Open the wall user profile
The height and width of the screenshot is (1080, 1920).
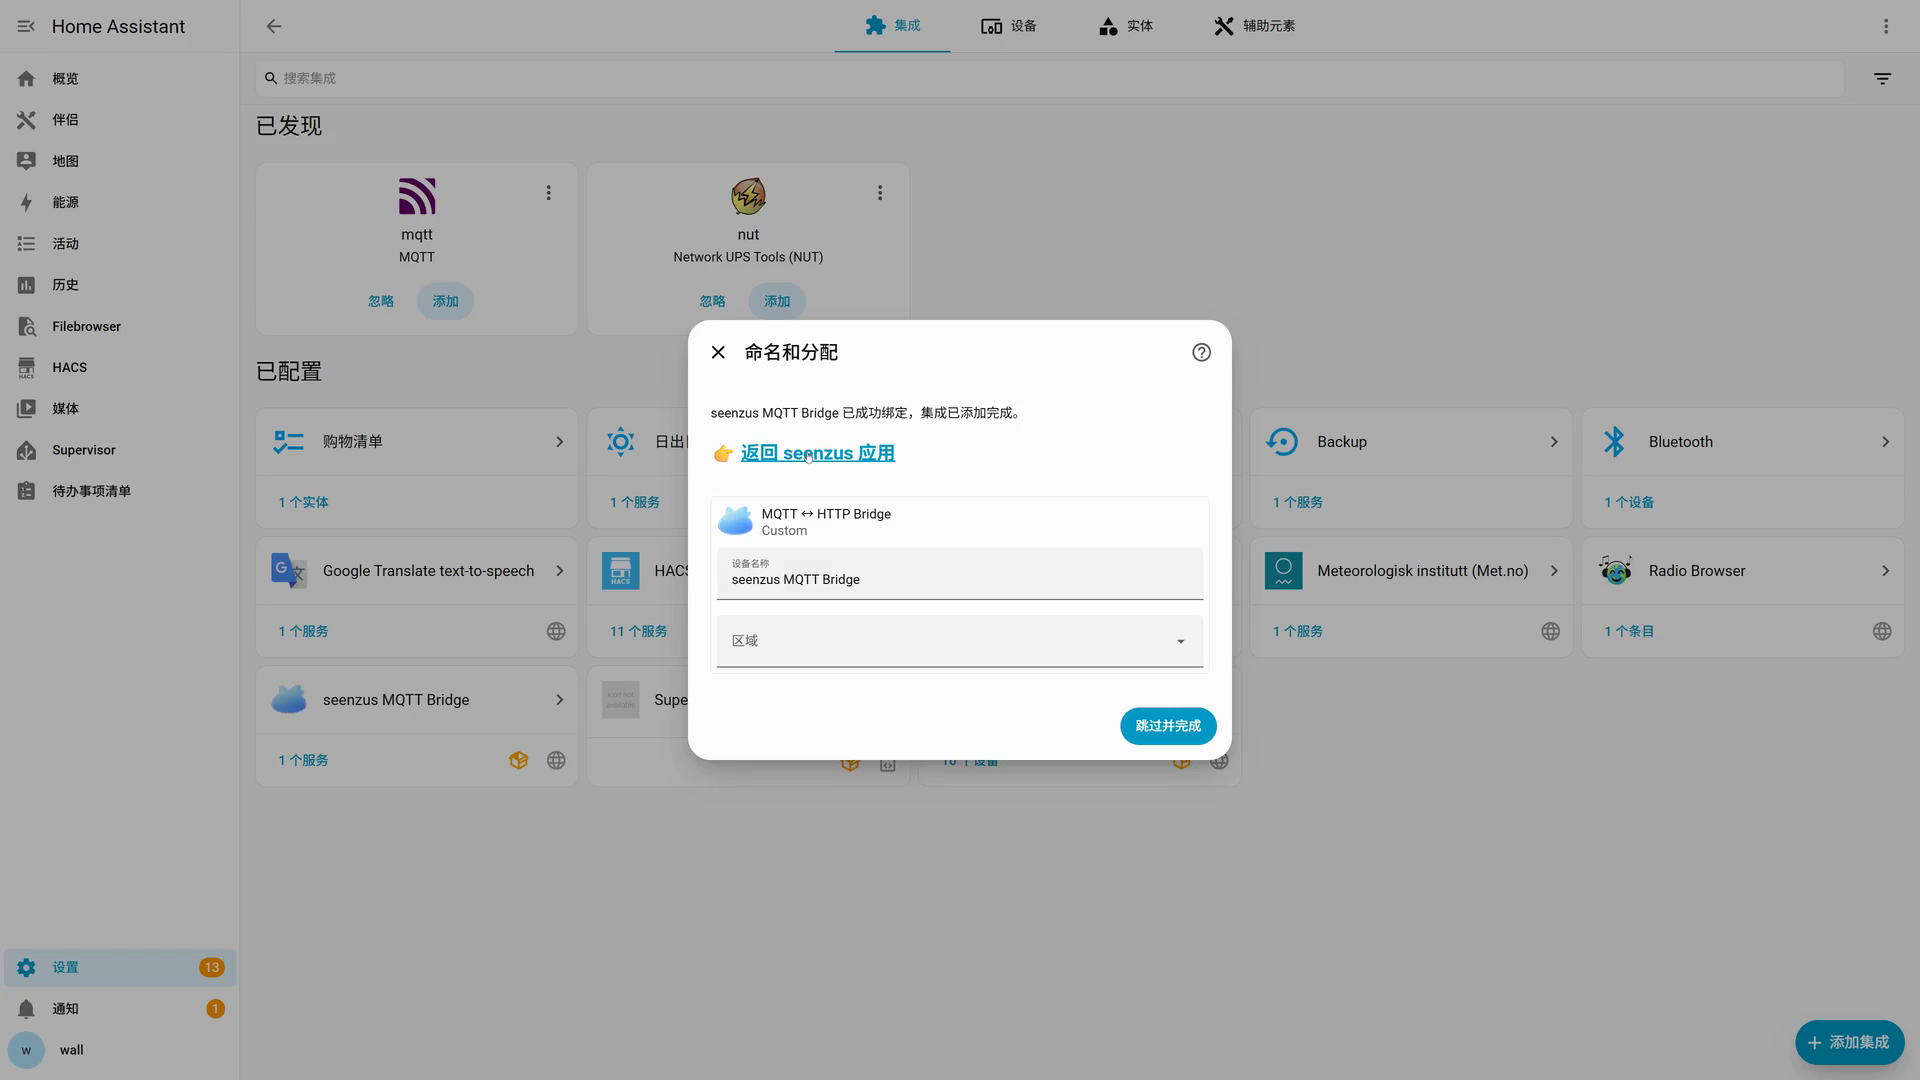120,1050
